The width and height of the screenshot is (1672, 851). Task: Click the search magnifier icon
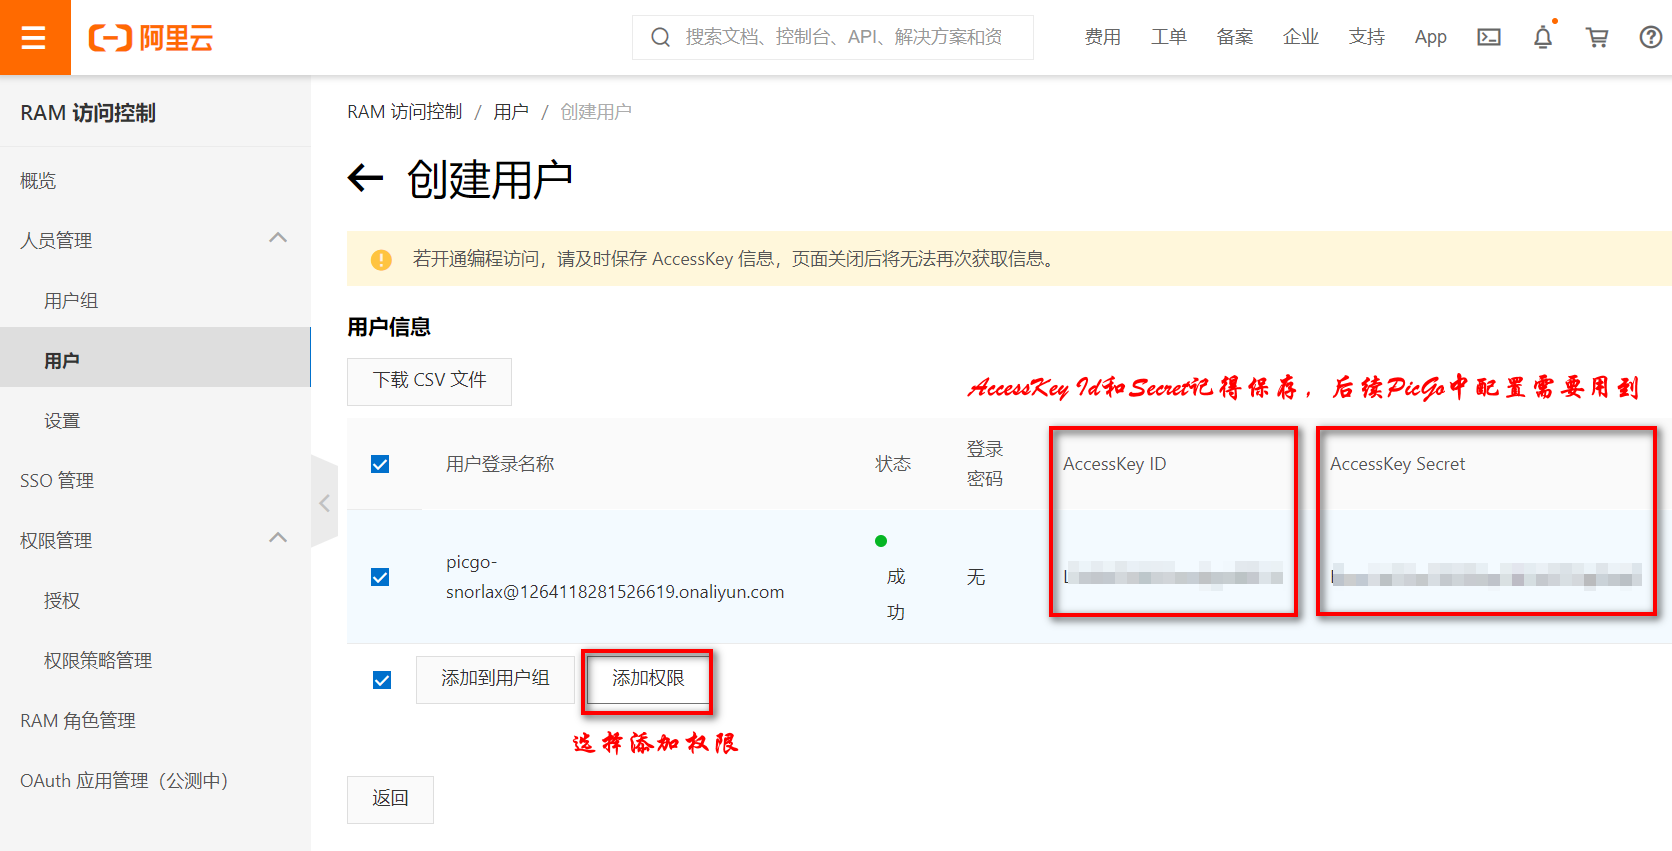click(x=660, y=37)
